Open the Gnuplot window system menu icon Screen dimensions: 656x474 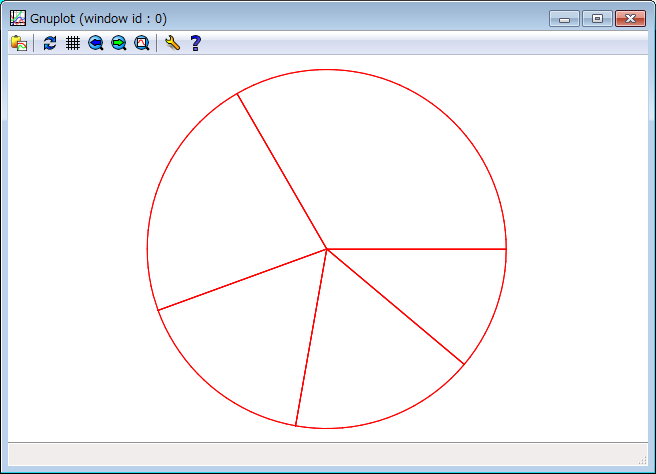point(18,18)
